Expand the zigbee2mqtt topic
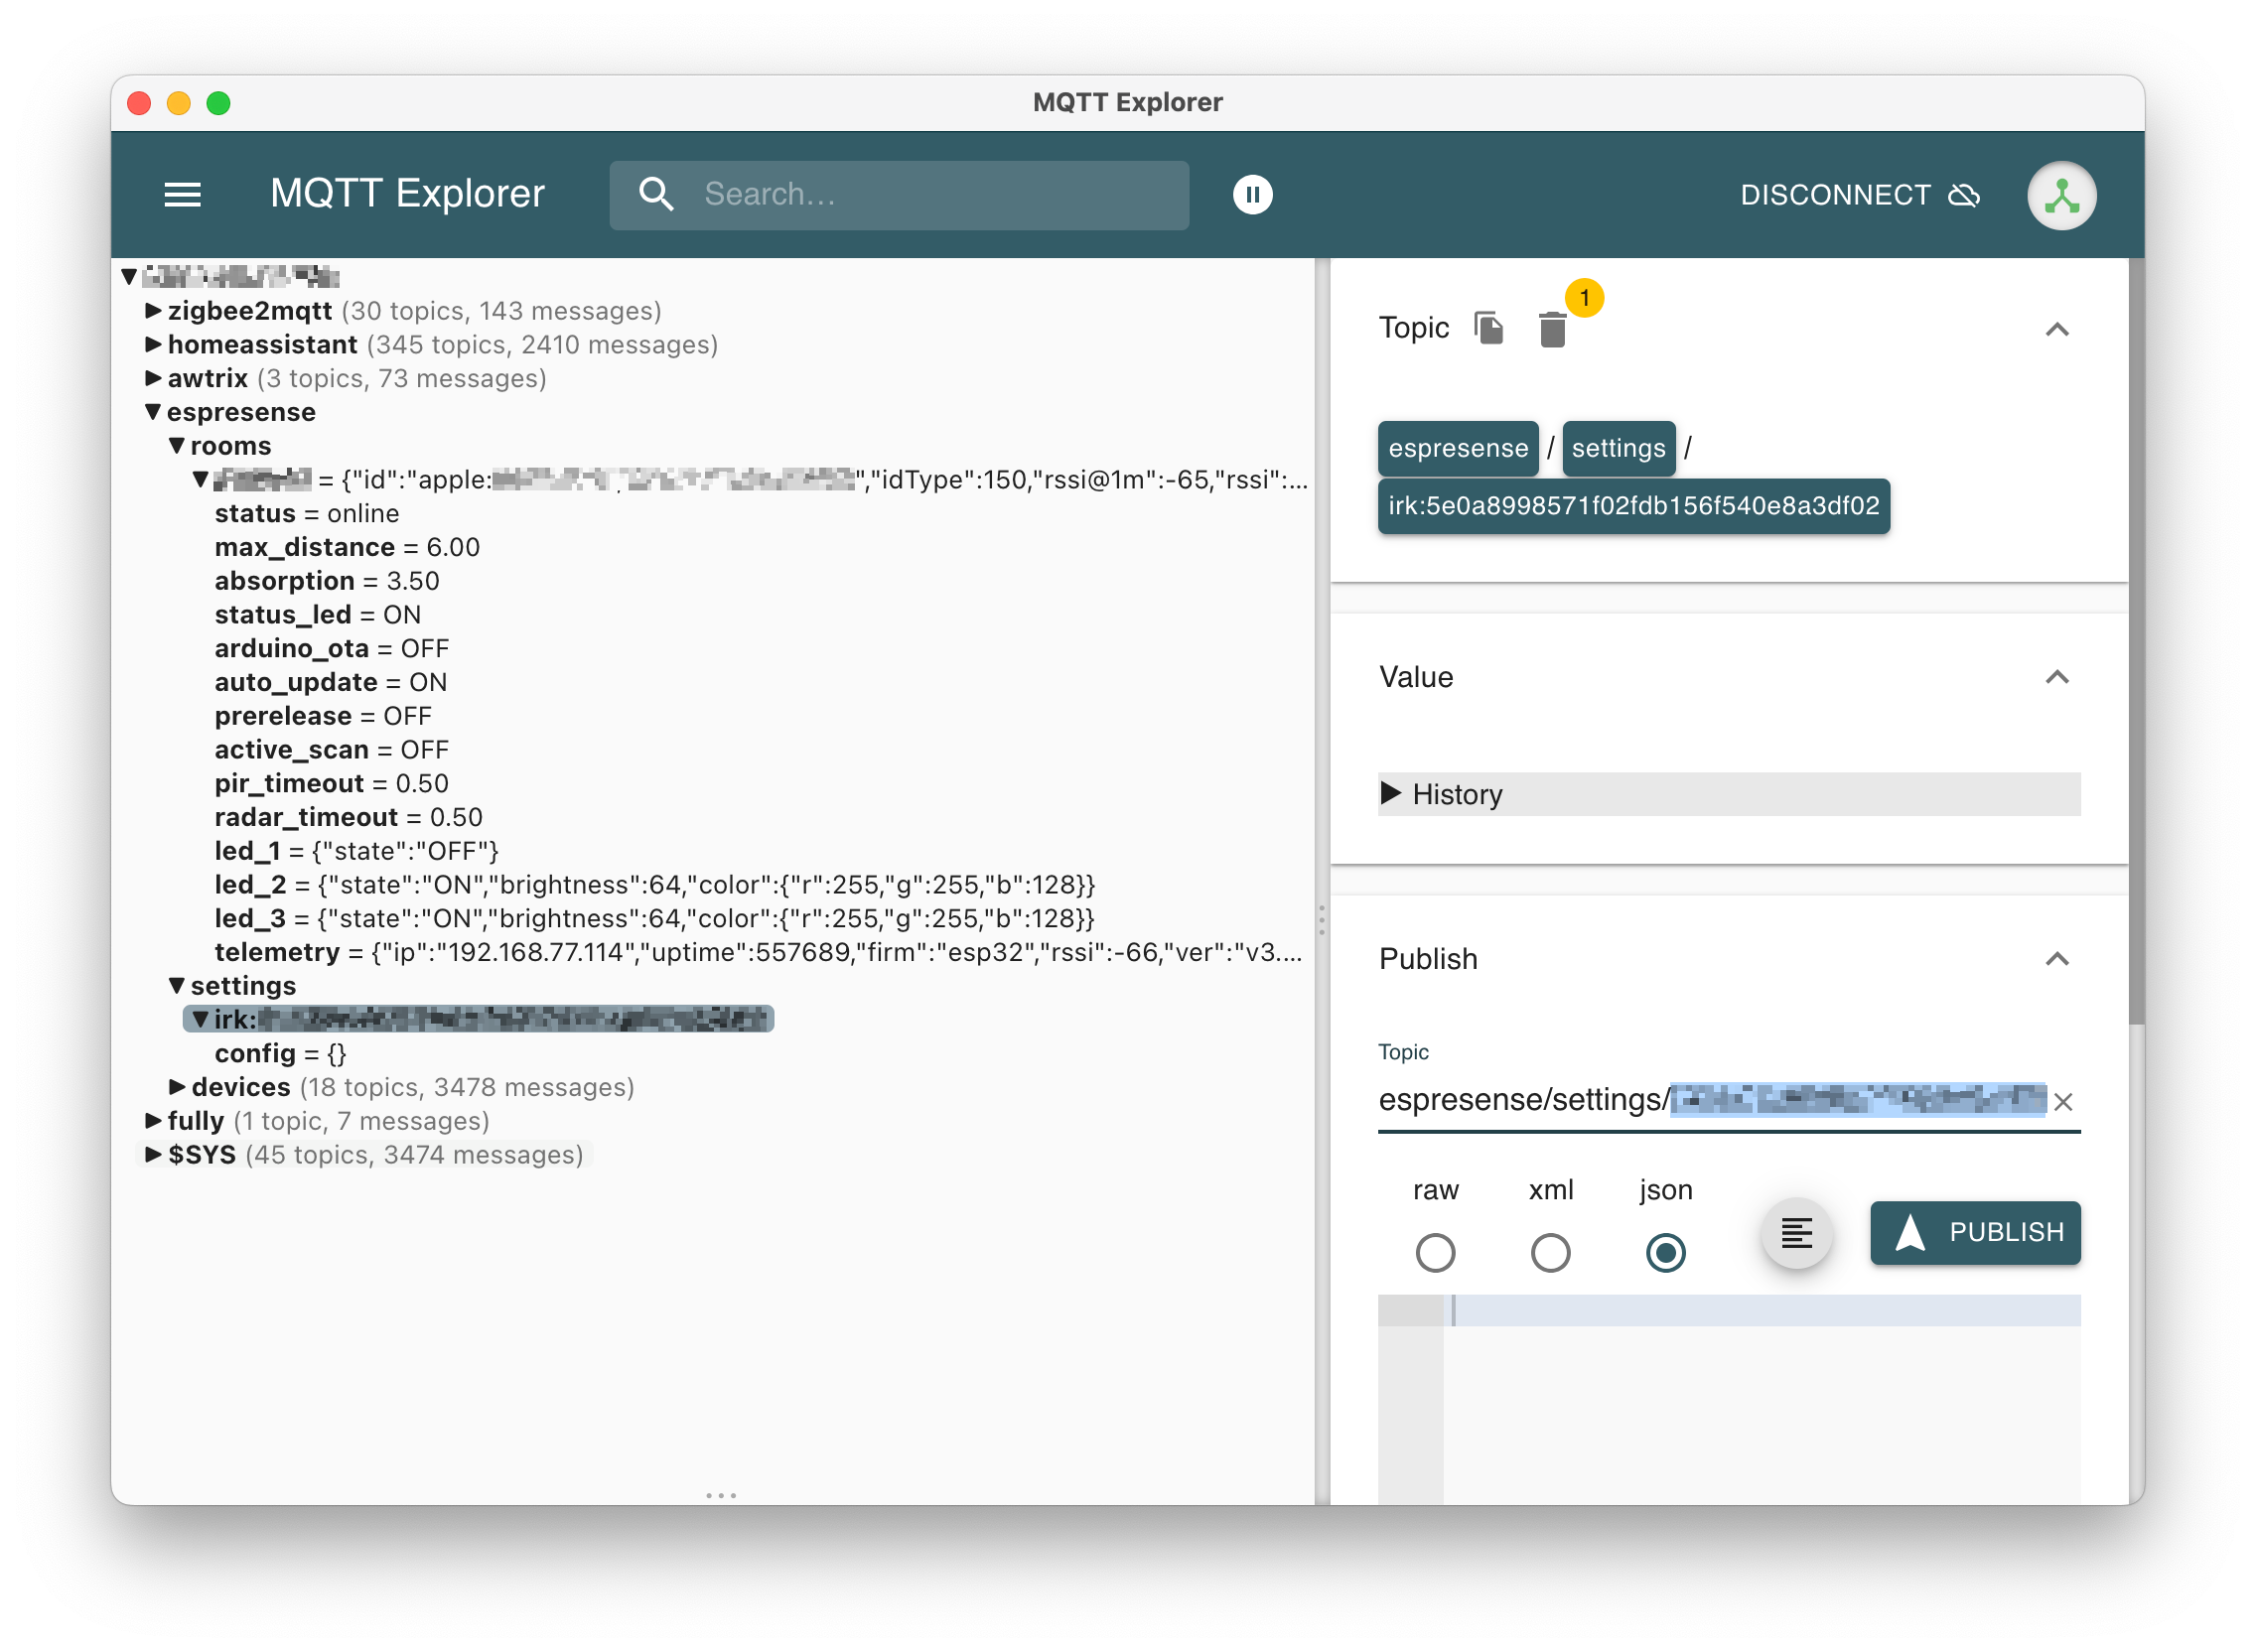This screenshot has height=1652, width=2256. [x=153, y=311]
